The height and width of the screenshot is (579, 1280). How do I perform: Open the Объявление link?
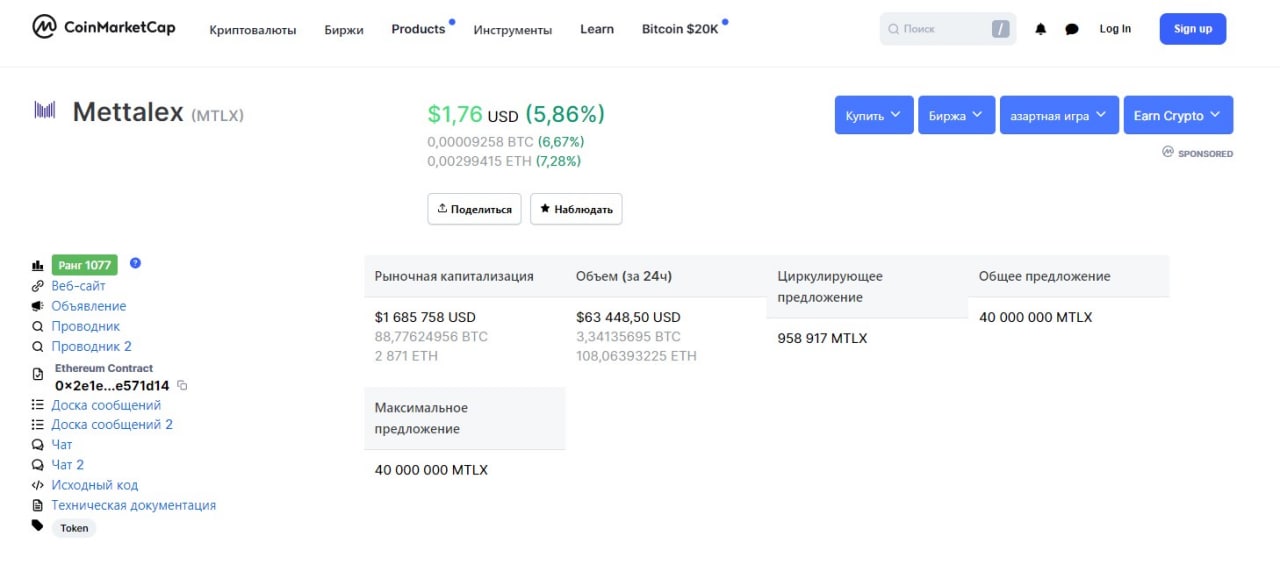point(89,306)
